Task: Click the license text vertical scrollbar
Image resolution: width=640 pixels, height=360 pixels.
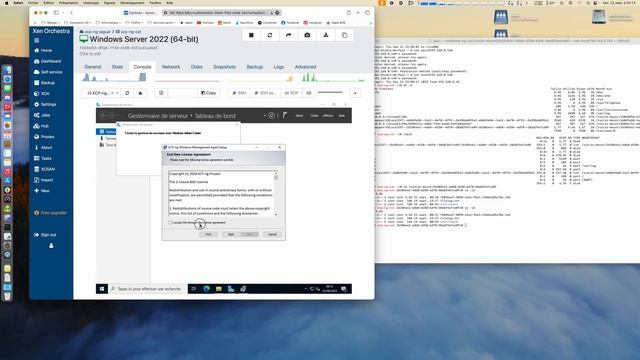Action: 276,193
